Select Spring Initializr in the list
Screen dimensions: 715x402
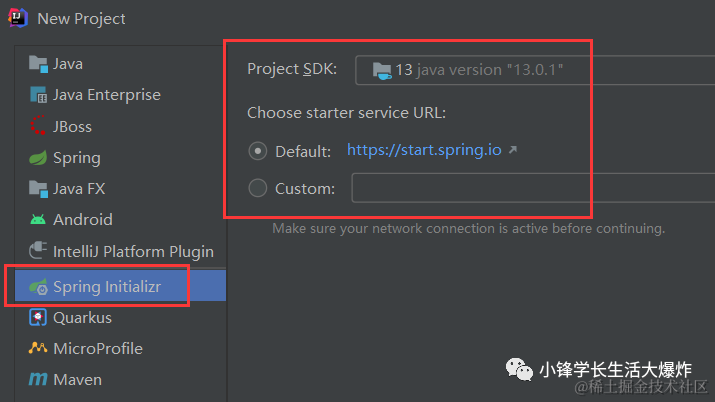point(120,285)
